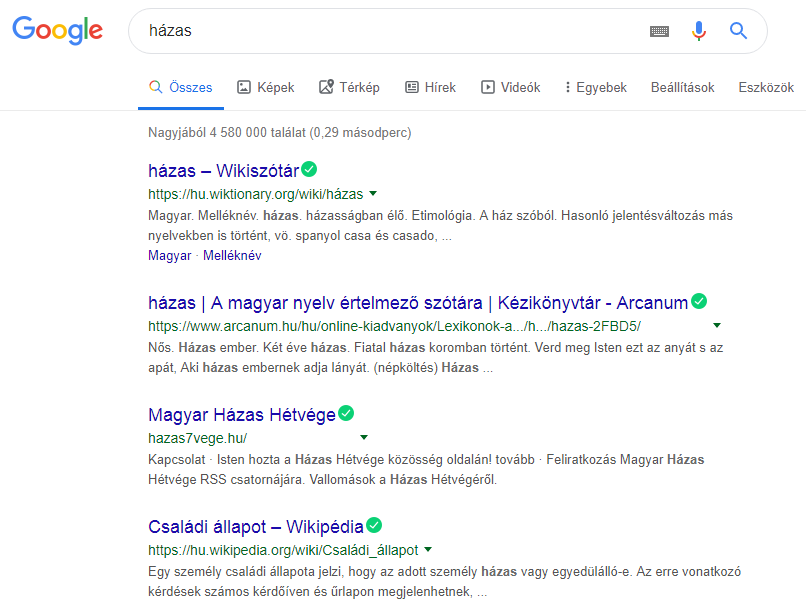
Task: Open the Arcanum értelmező szótára result
Action: [418, 303]
